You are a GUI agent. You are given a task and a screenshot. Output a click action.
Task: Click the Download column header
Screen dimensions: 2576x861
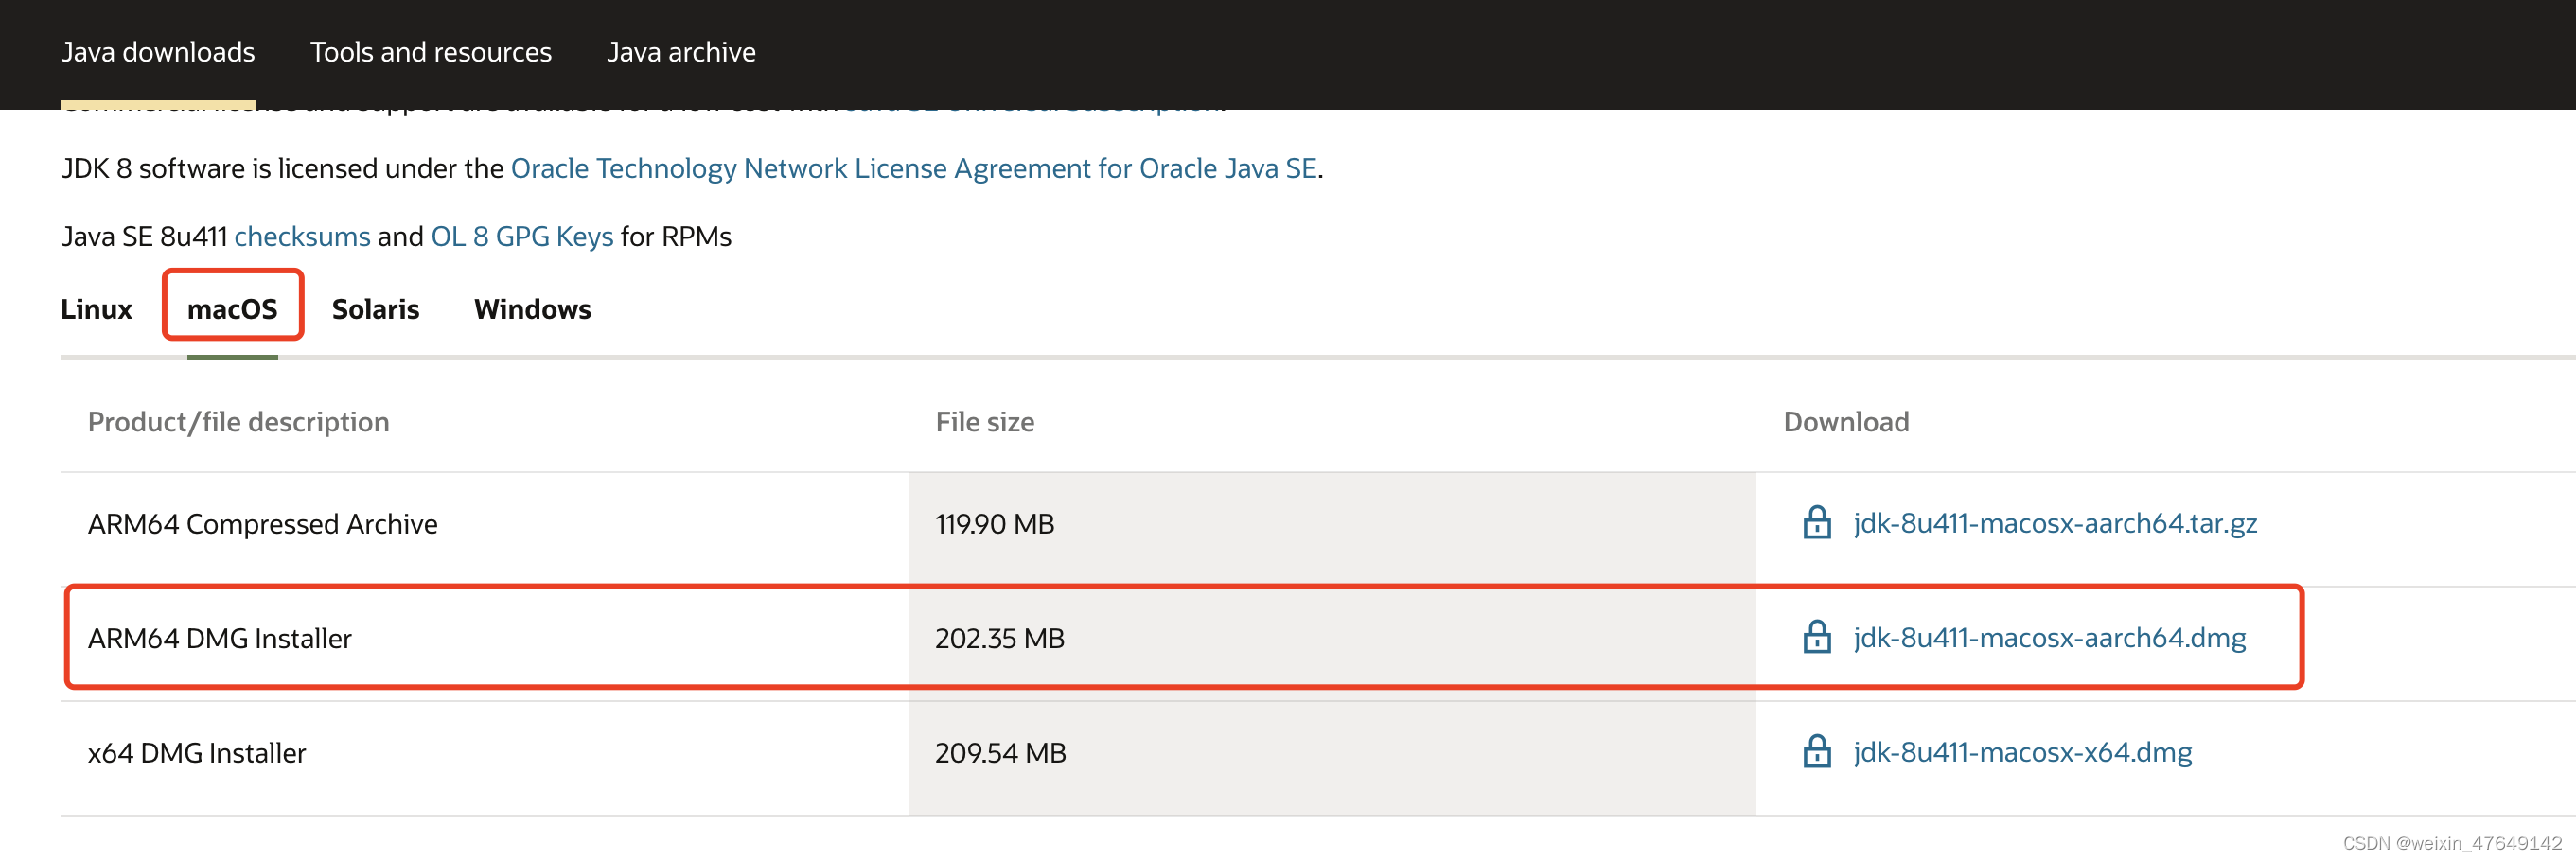click(x=1846, y=422)
